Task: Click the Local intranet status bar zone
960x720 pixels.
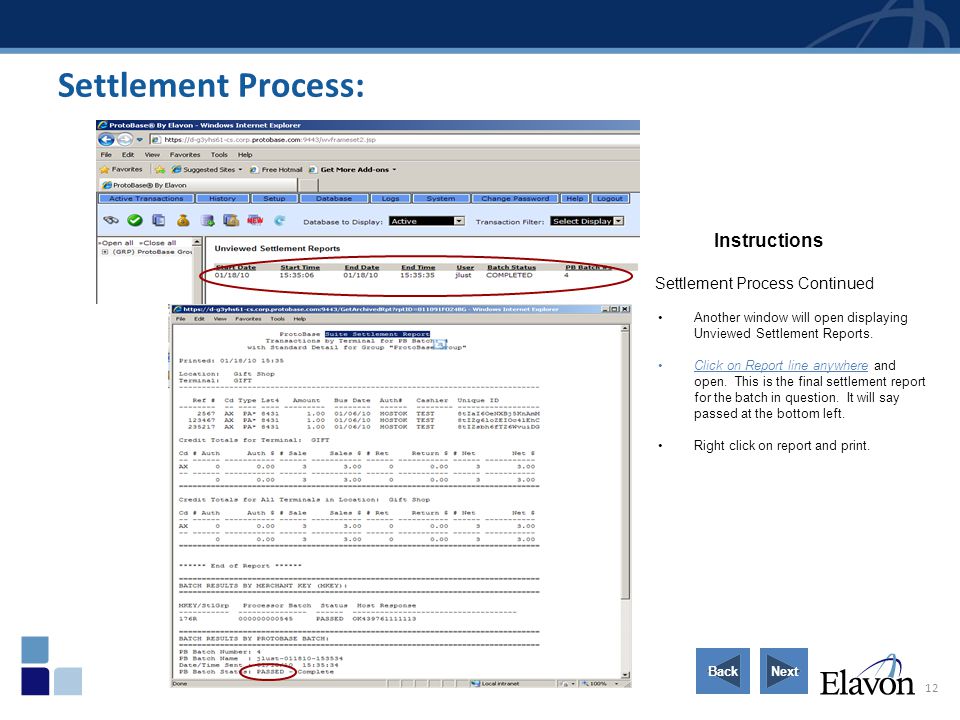Action: click(x=495, y=683)
